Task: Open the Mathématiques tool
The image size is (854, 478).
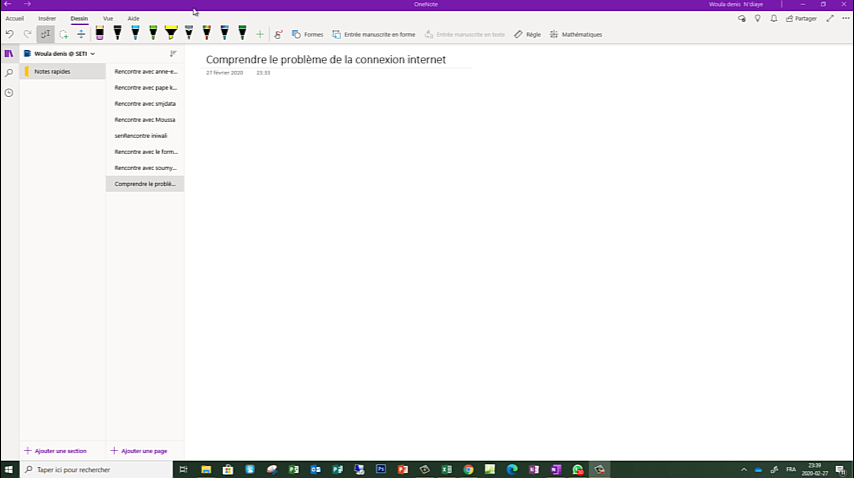Action: click(576, 34)
